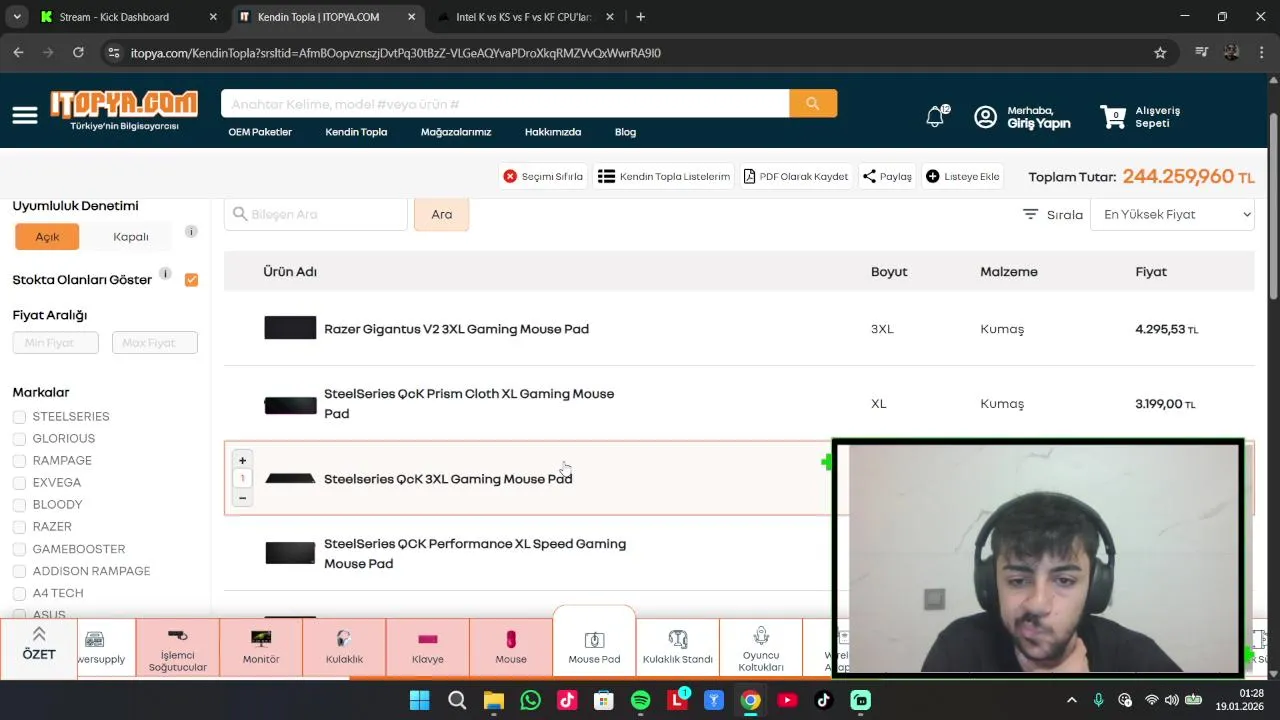
Task: Check the RAMPAGE brand filter
Action: (19, 461)
